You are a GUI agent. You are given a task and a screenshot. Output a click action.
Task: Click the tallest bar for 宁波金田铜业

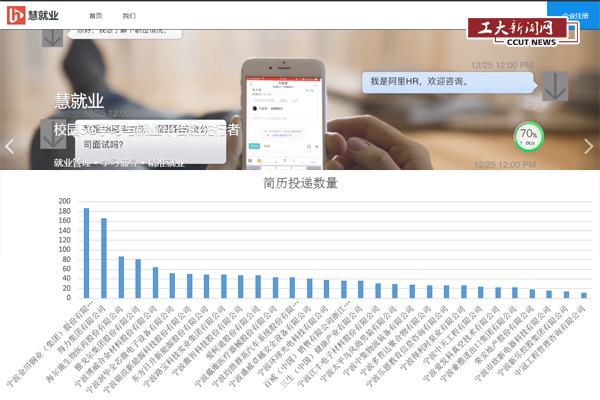[x=86, y=253]
